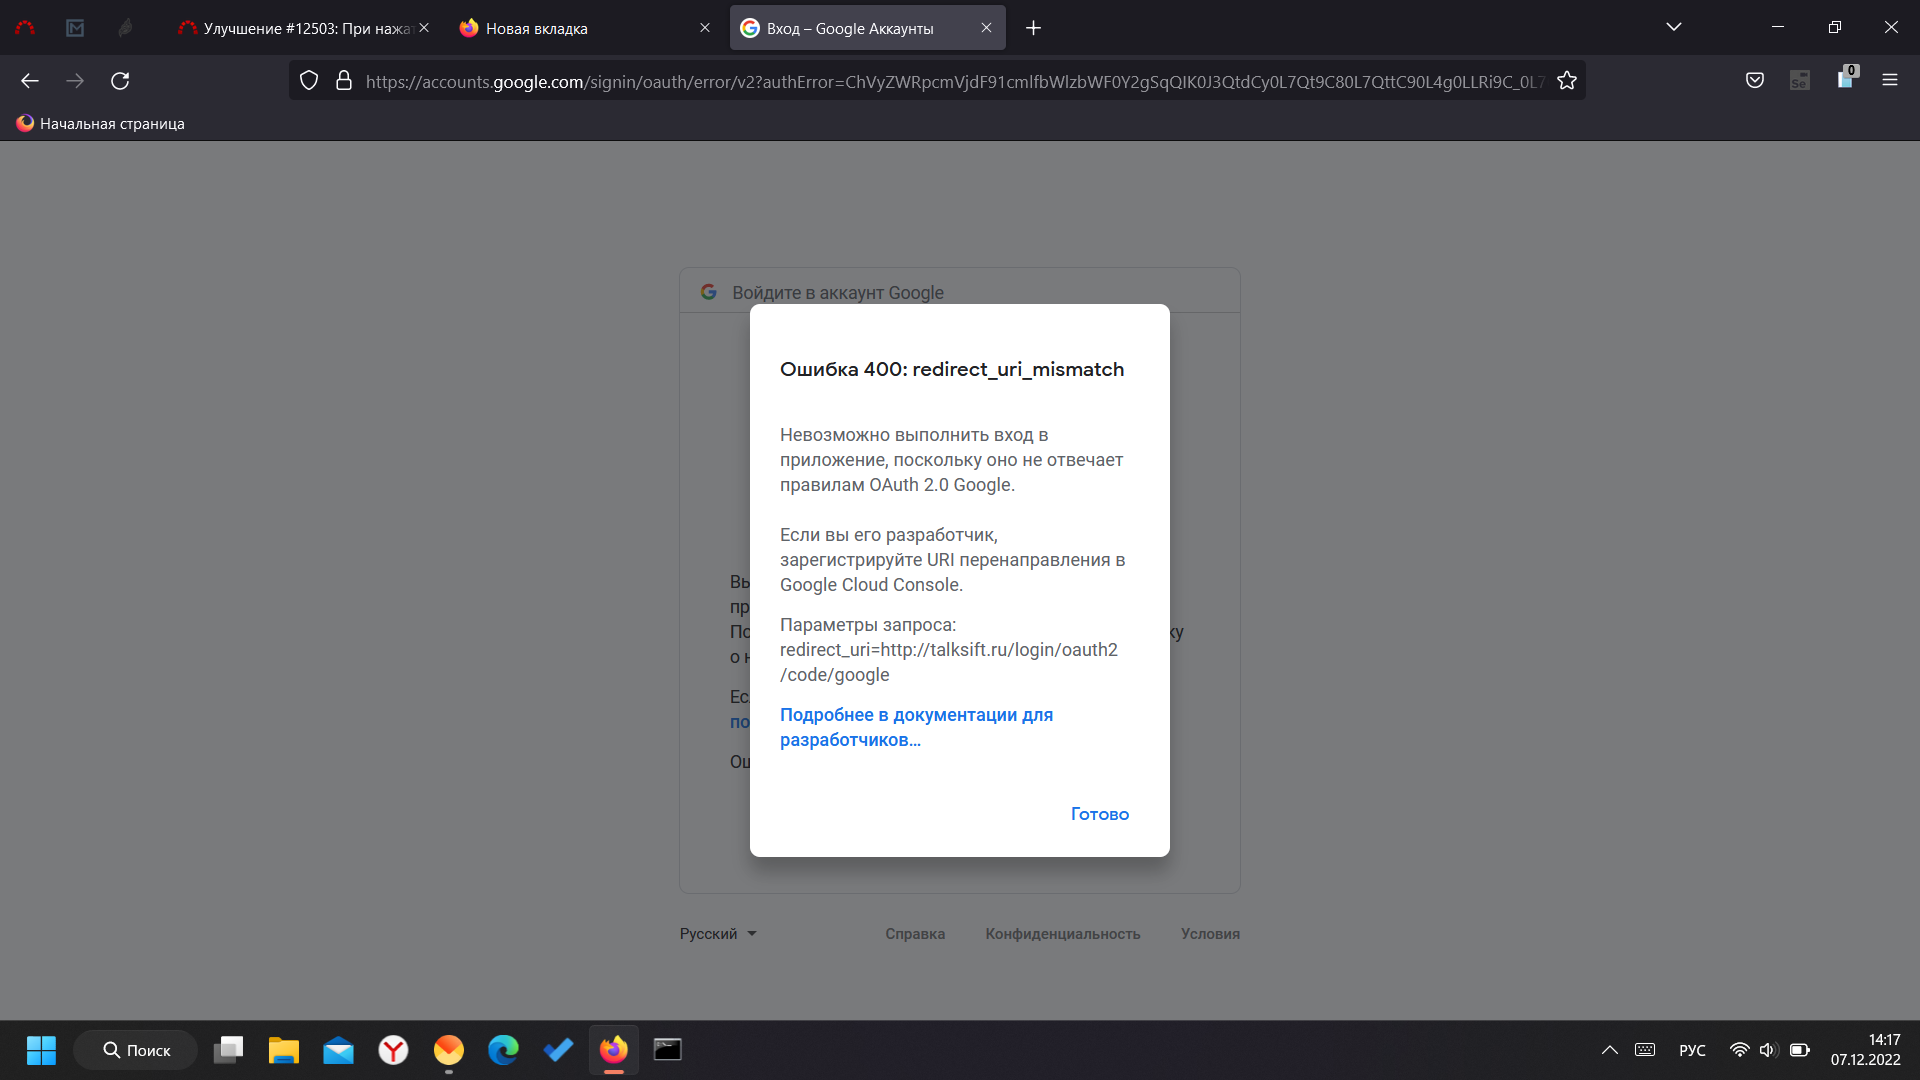Open Task View on the taskbar
Viewport: 1920px width, 1080px height.
(x=229, y=1050)
